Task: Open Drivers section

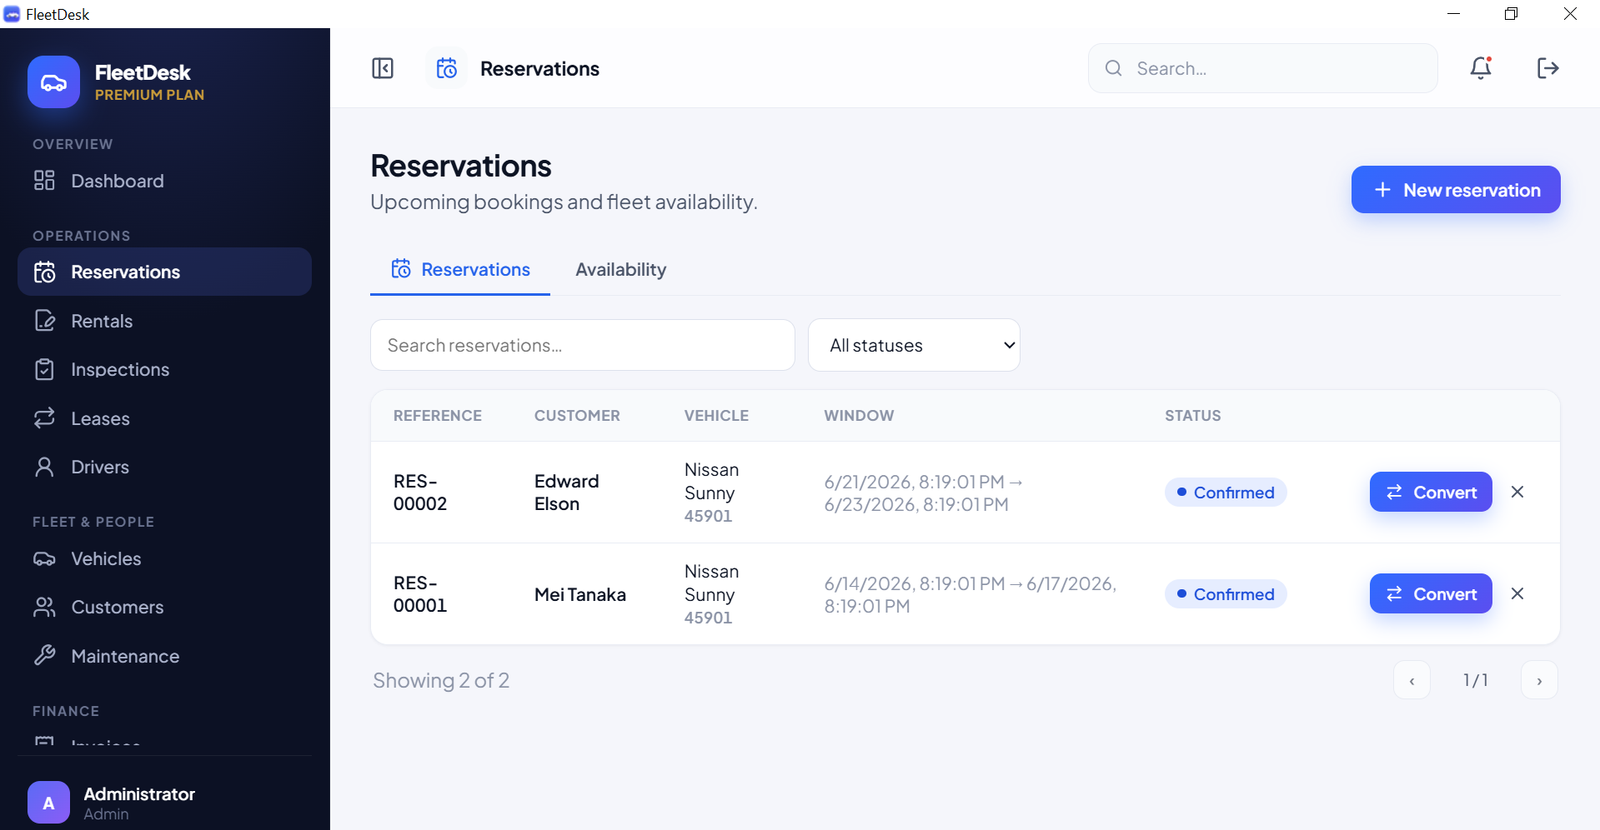Action: click(x=165, y=467)
